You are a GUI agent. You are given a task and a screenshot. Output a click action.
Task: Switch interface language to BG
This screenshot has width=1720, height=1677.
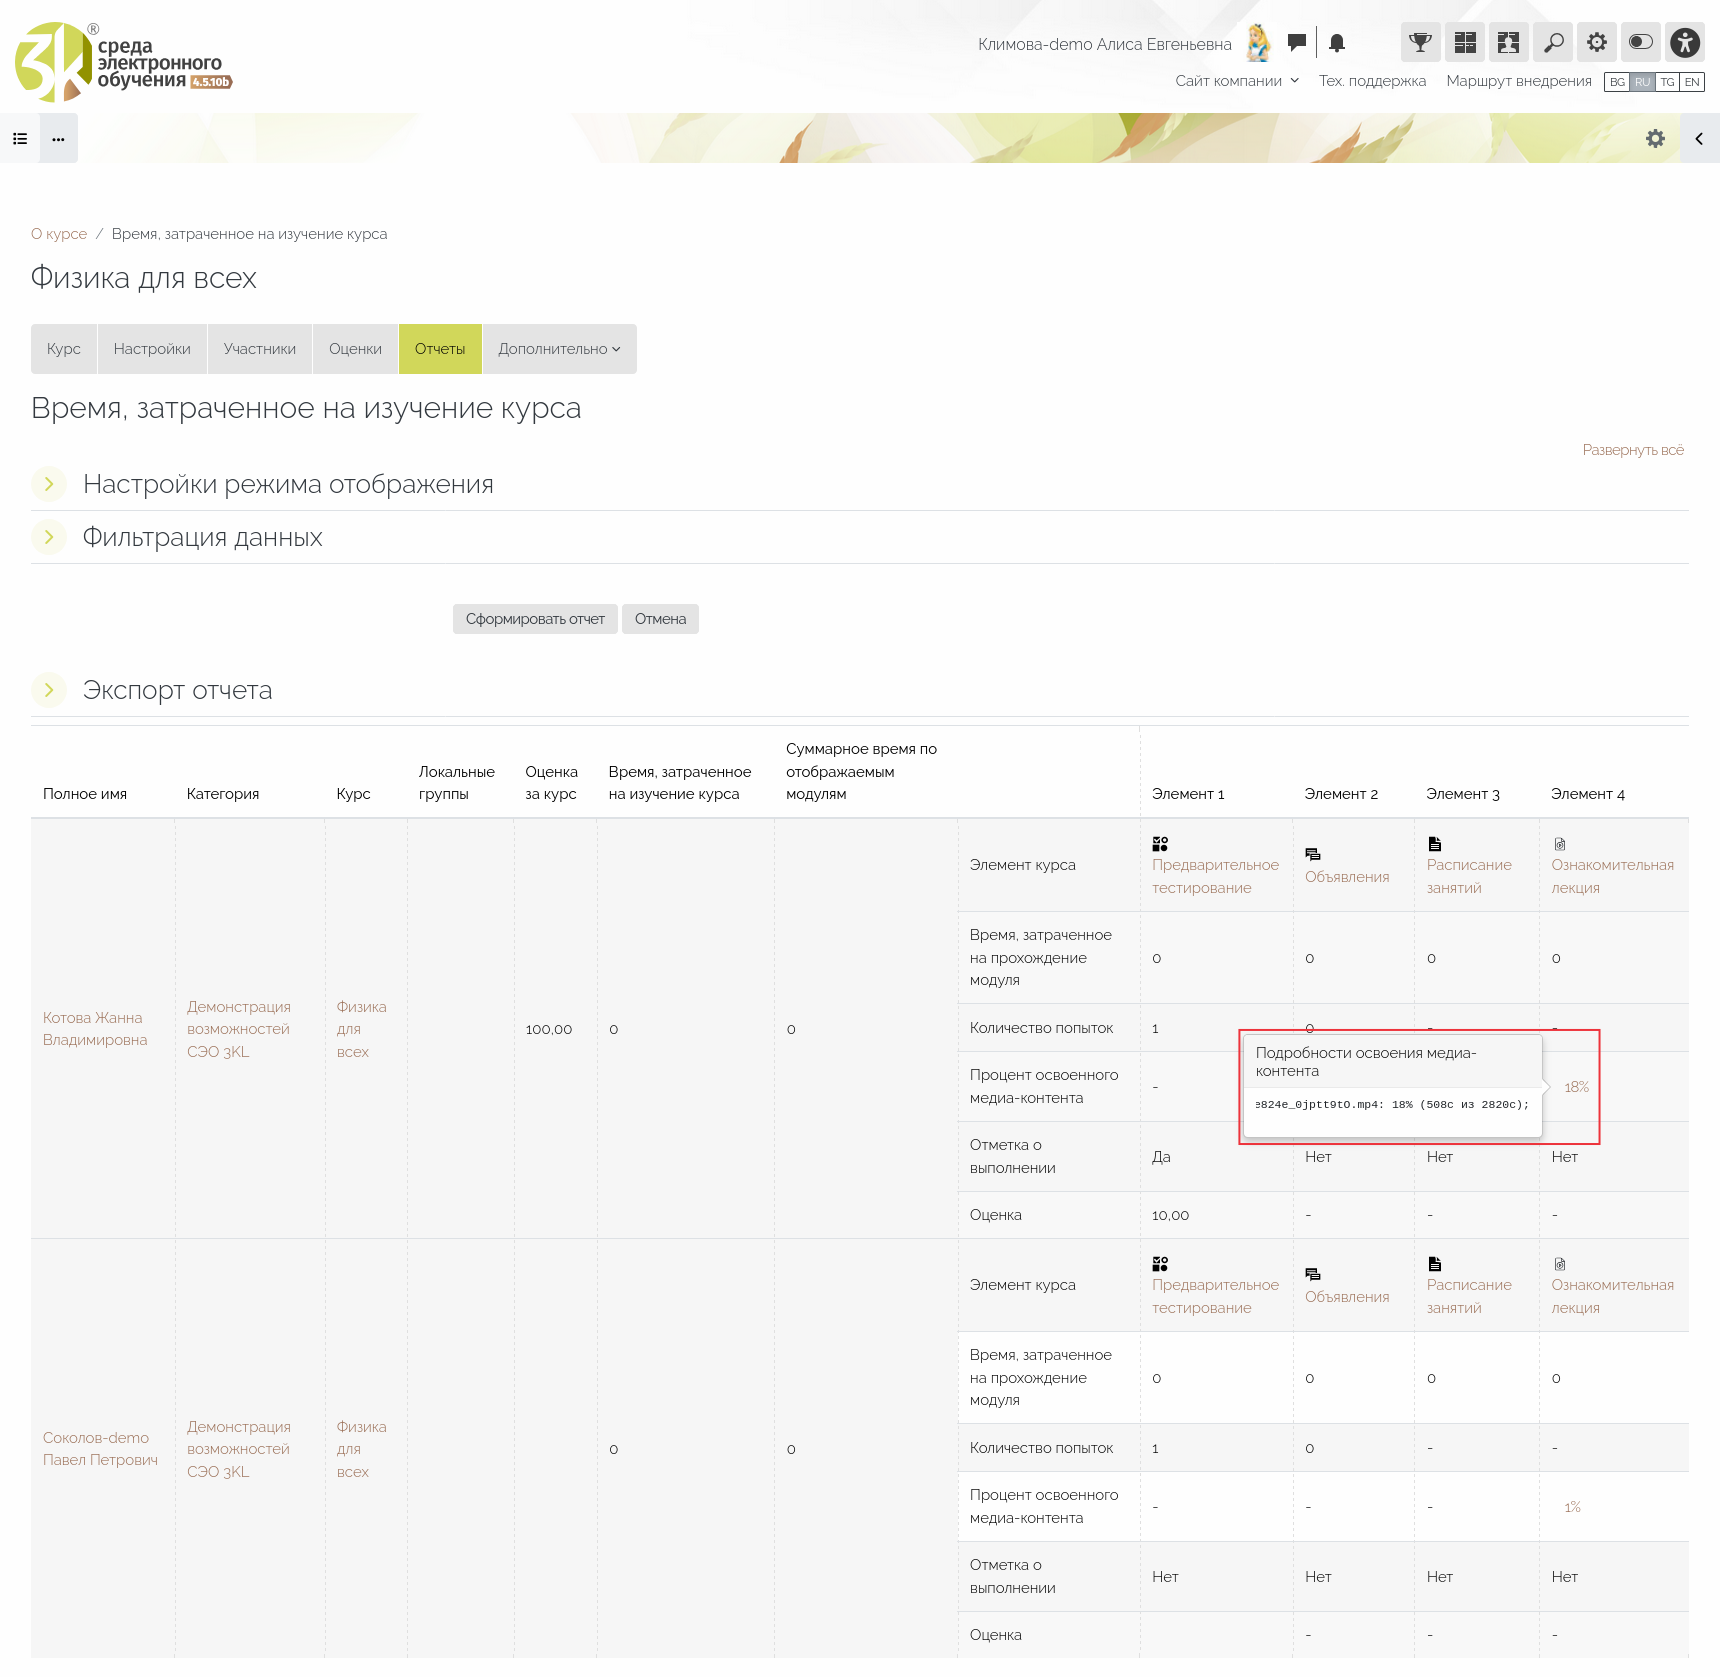pyautogui.click(x=1617, y=82)
